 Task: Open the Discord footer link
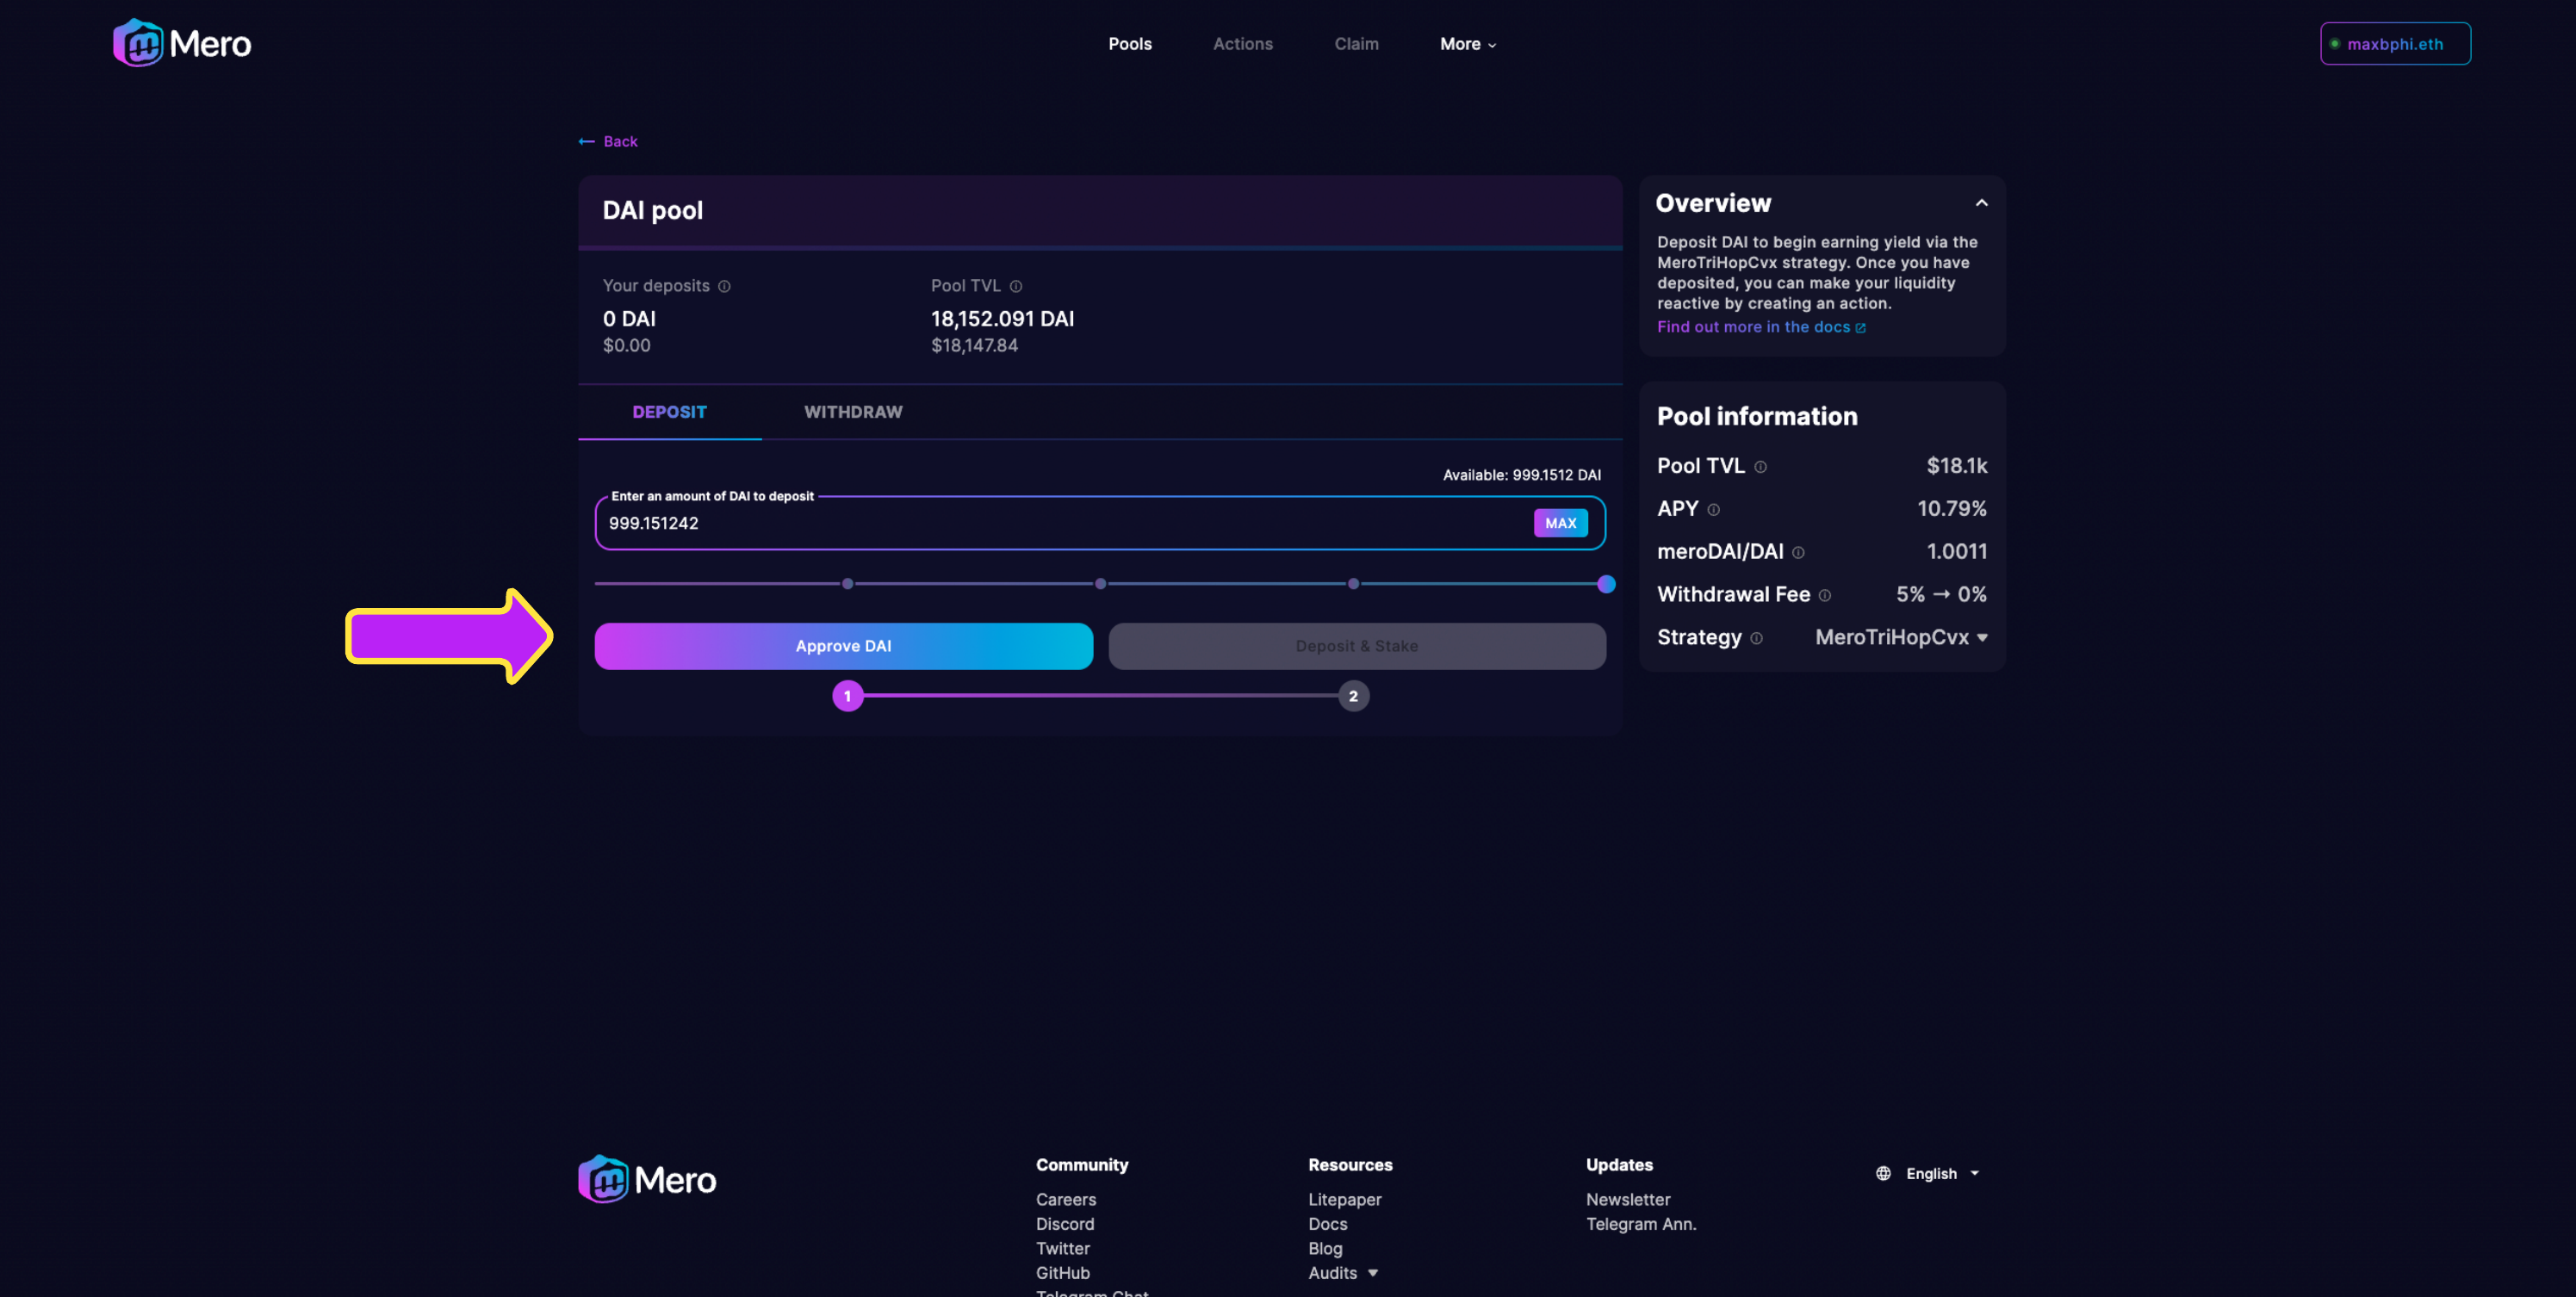[1065, 1224]
